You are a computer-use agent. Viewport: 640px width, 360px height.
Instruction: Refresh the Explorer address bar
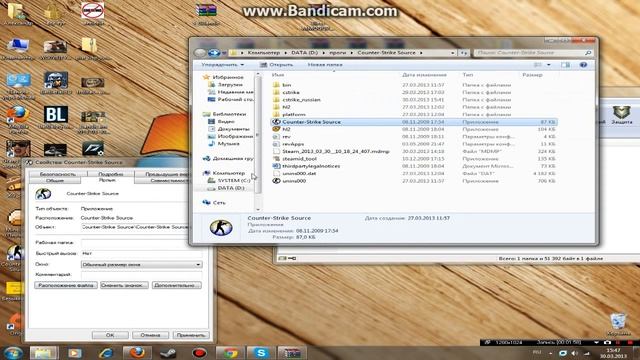tap(463, 53)
